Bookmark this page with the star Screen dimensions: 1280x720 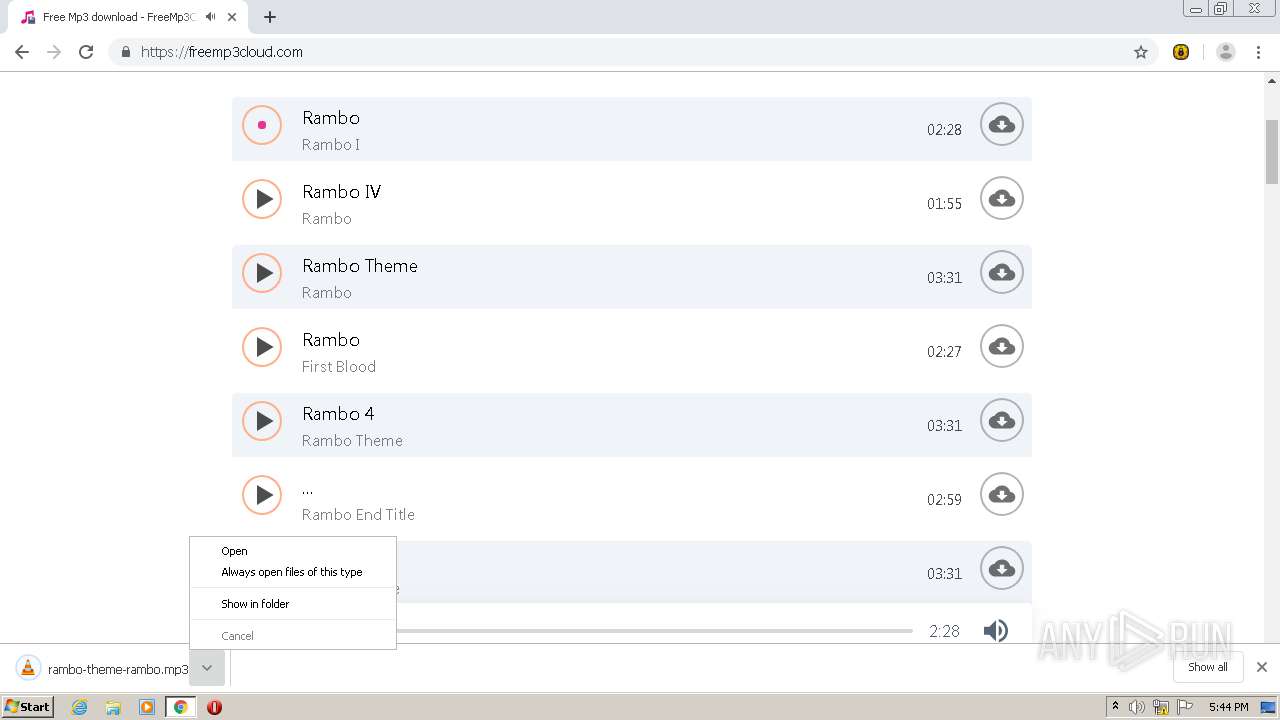(x=1141, y=52)
